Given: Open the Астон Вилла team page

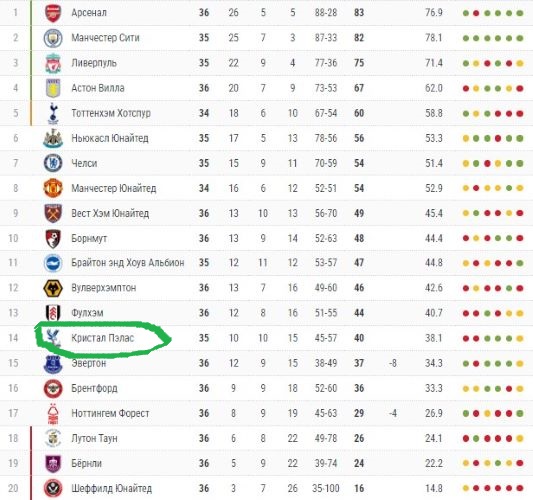Looking at the screenshot, I should [98, 88].
